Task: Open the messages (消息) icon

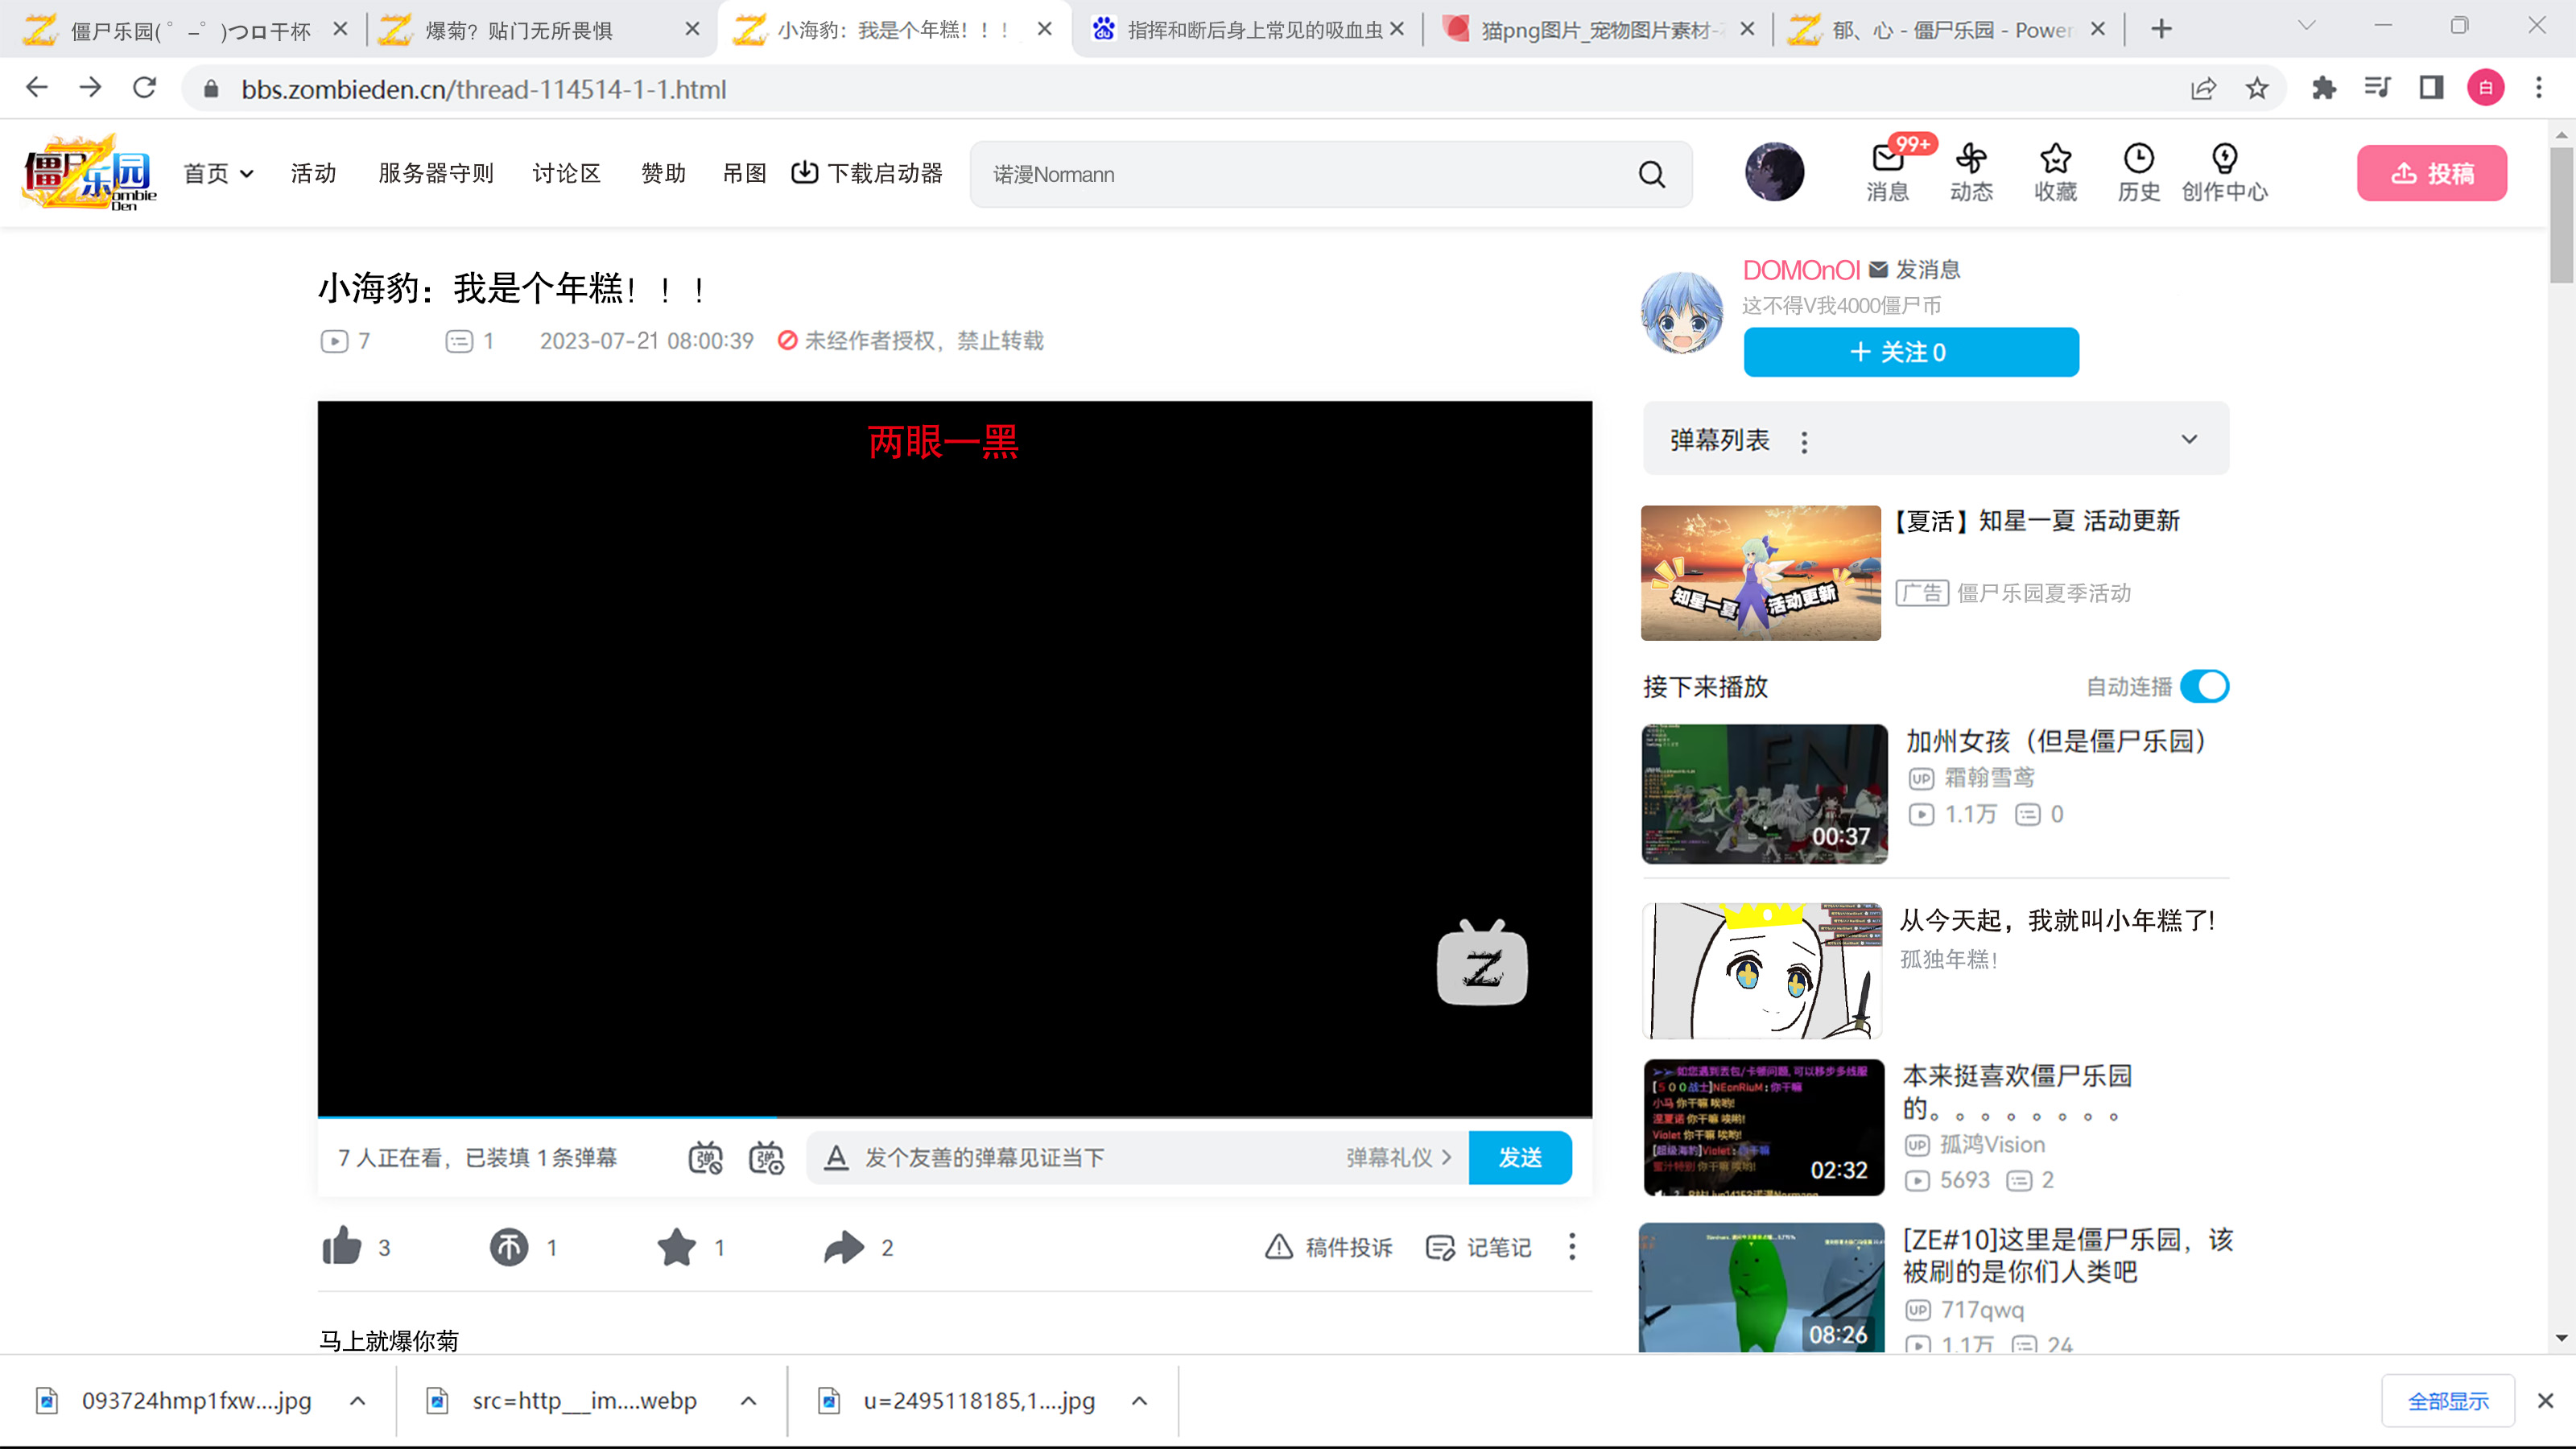Action: tap(1888, 158)
